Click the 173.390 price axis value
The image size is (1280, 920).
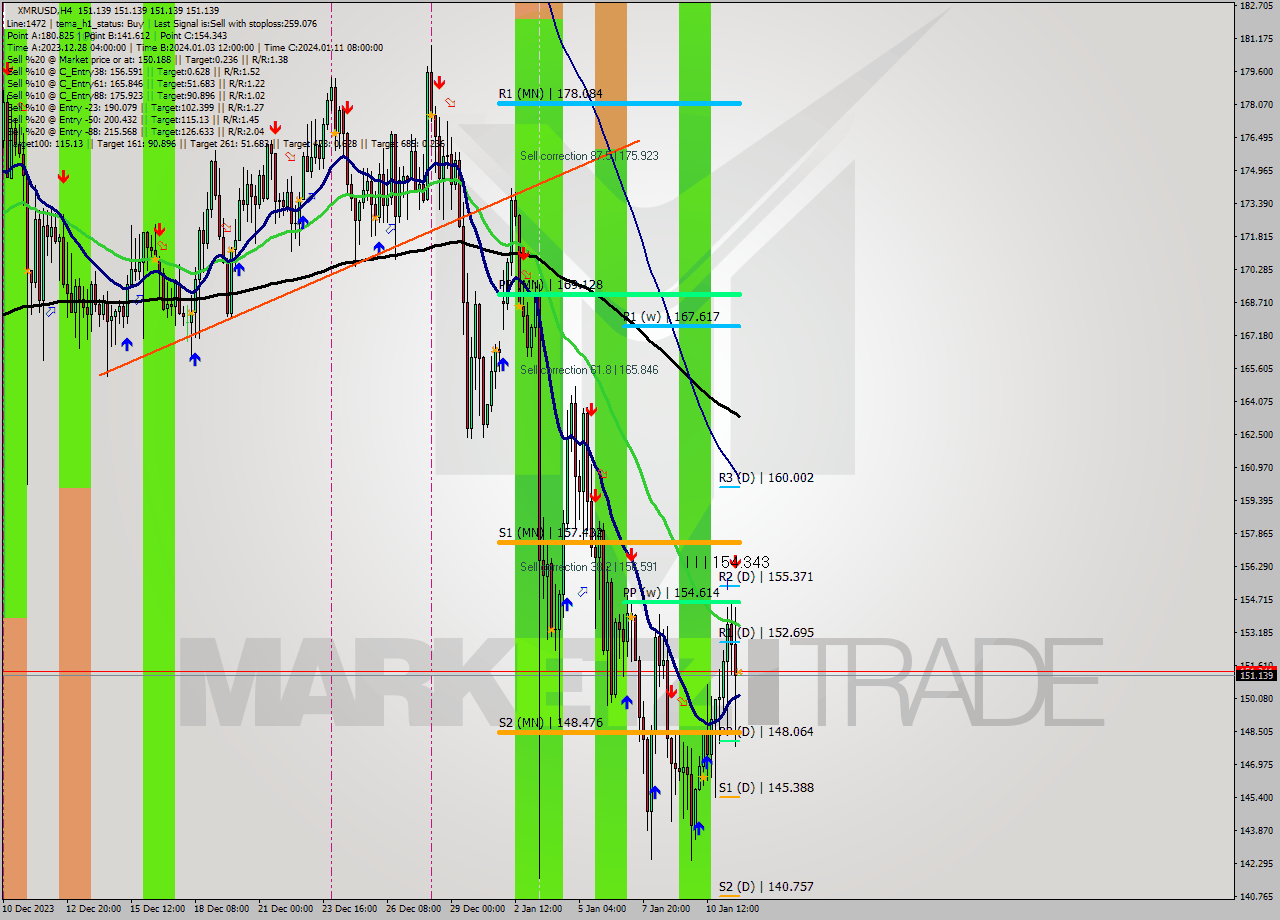(1256, 204)
